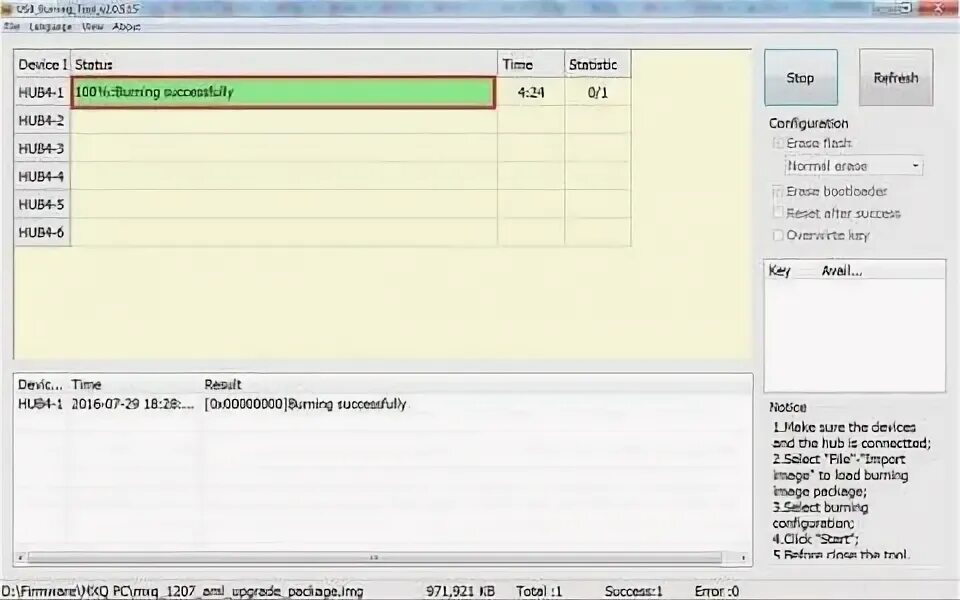Click the Device ID column header
This screenshot has height=600, width=960.
[x=42, y=64]
